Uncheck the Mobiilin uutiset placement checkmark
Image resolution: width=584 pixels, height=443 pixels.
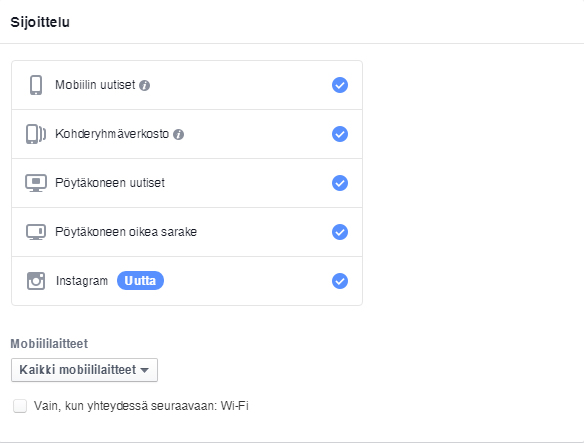click(x=340, y=85)
